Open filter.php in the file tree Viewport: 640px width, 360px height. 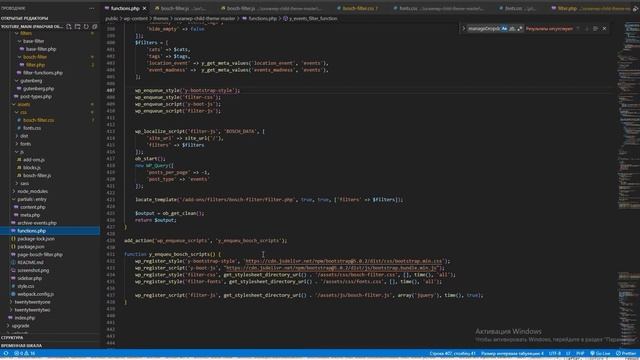pyautogui.click(x=33, y=65)
